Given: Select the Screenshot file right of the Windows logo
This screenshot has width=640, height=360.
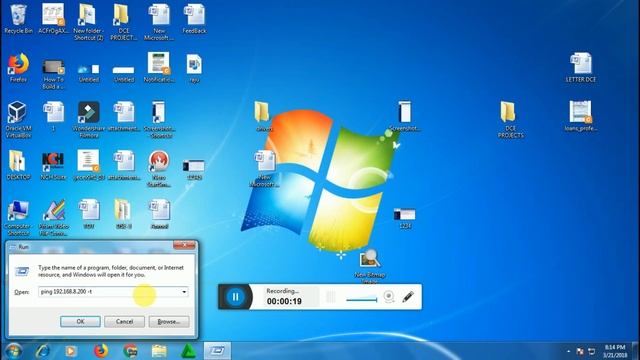Looking at the screenshot, I should click(404, 116).
